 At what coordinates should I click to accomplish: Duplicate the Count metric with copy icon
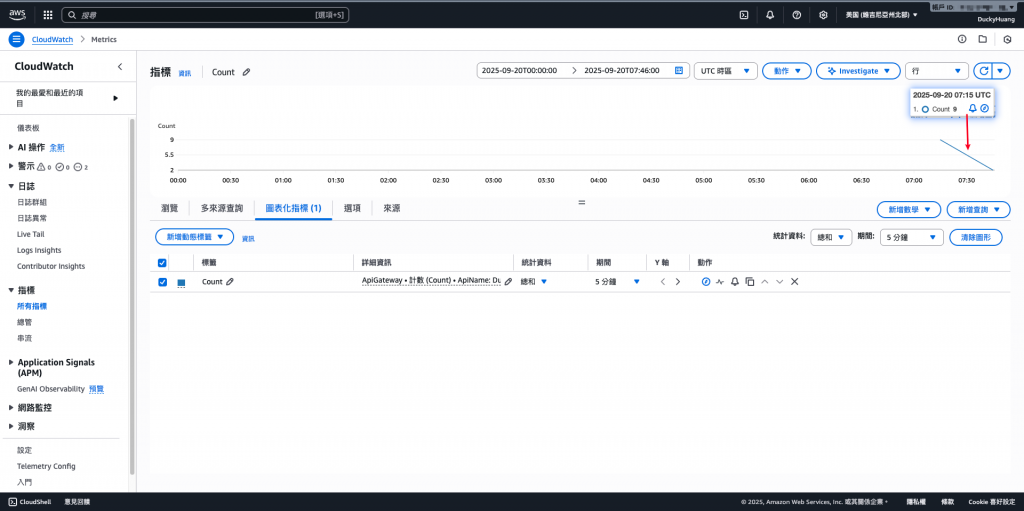click(750, 282)
